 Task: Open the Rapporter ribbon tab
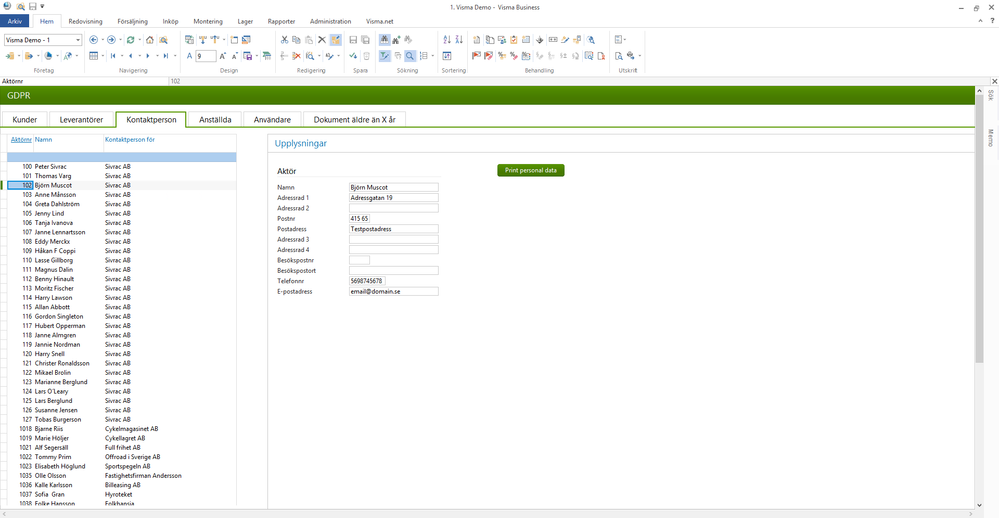tap(281, 21)
